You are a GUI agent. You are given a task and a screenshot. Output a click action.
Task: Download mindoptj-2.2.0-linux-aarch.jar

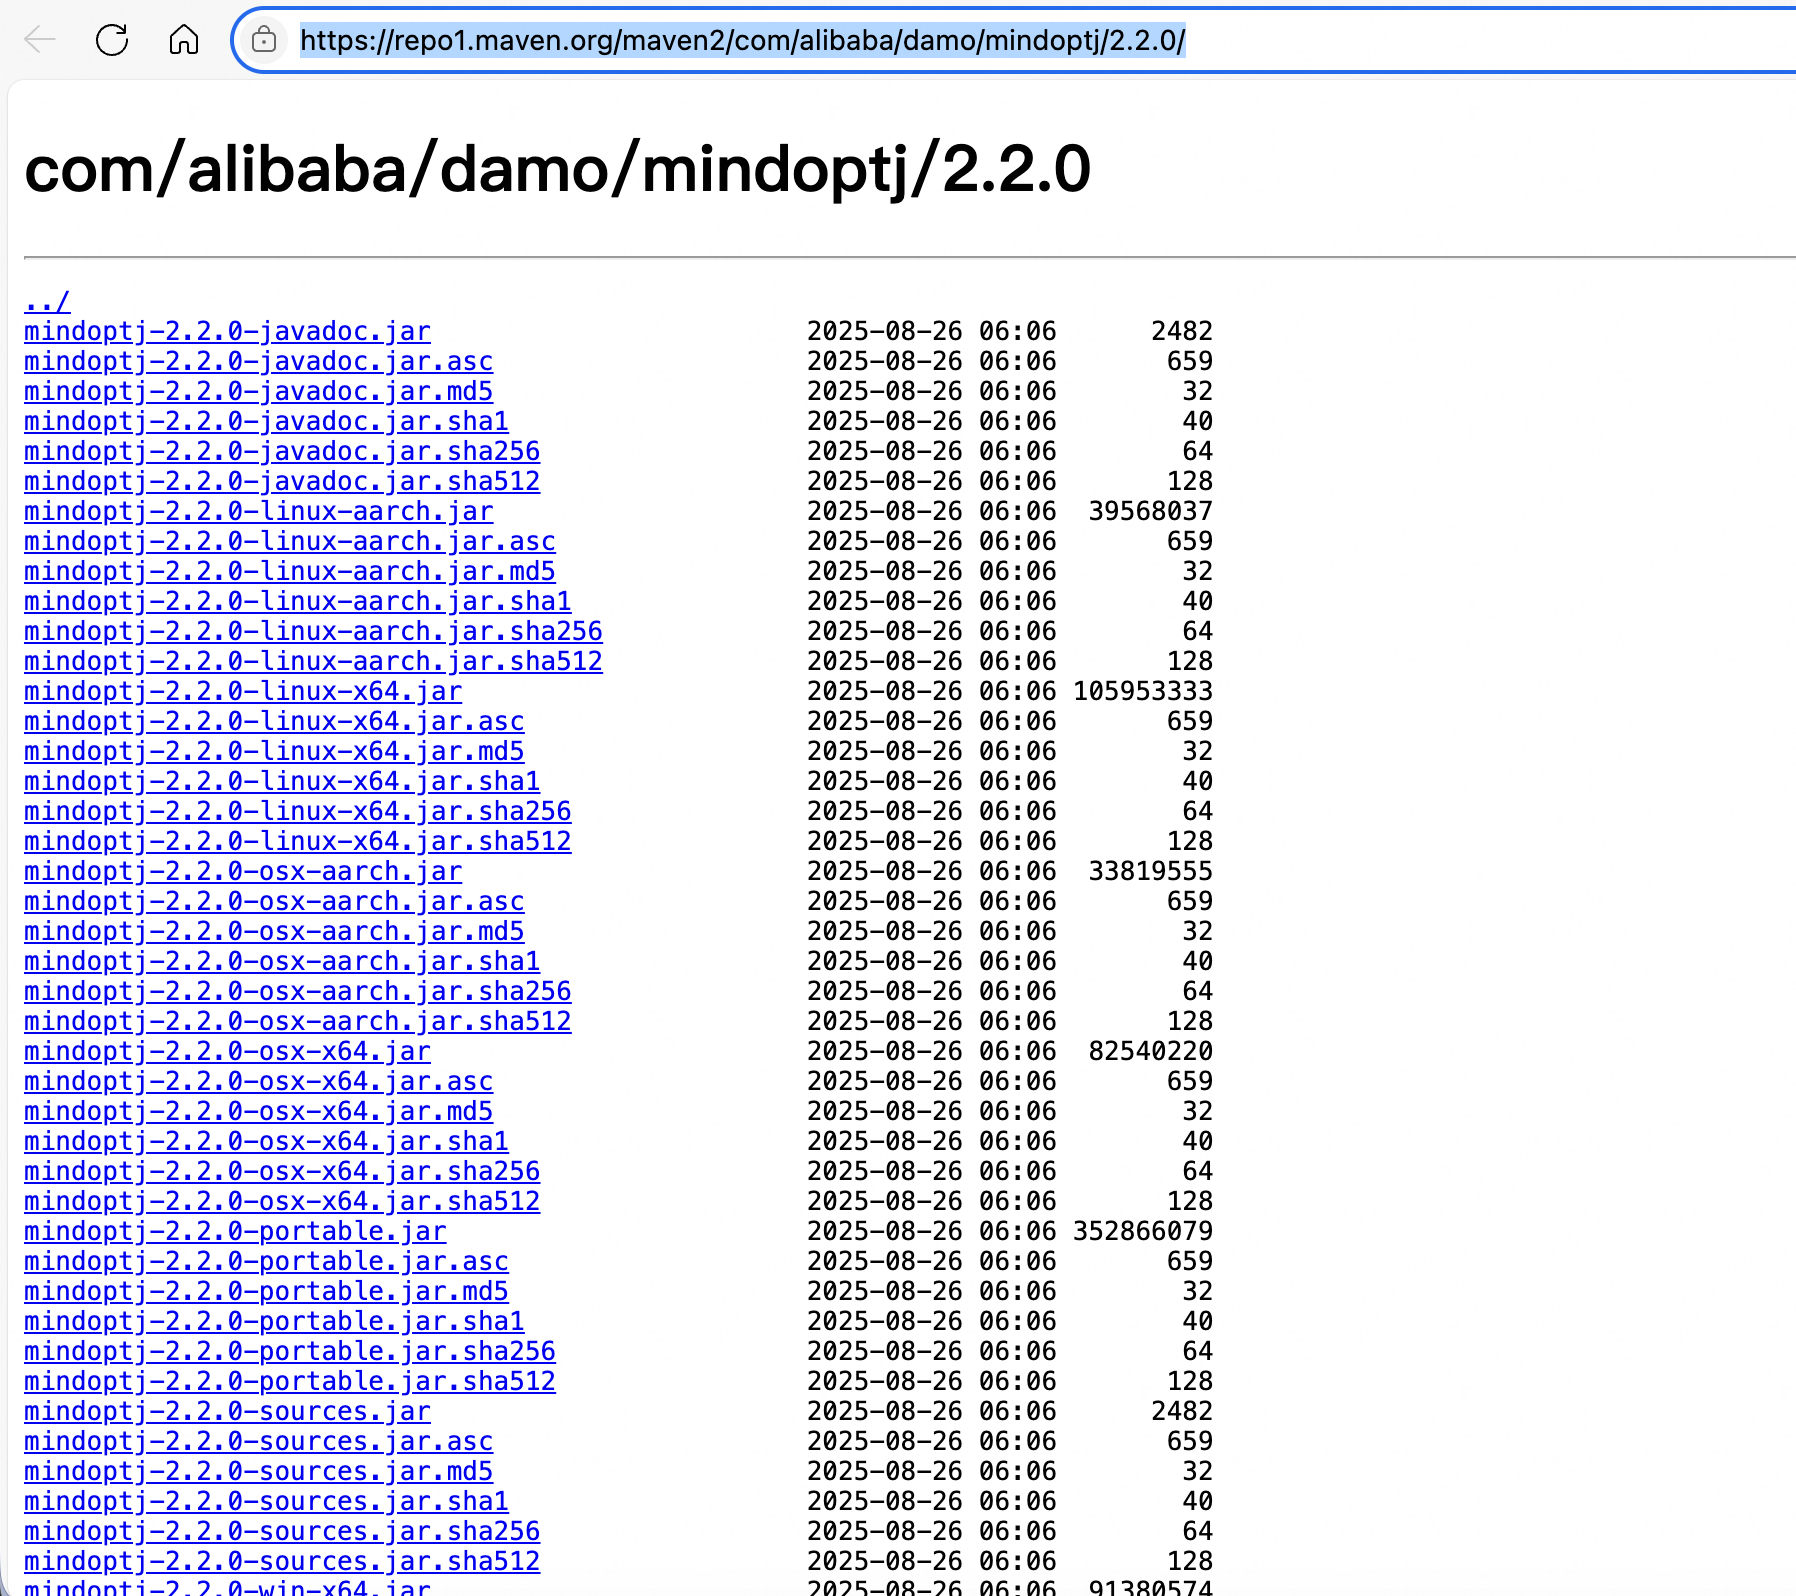(x=258, y=511)
